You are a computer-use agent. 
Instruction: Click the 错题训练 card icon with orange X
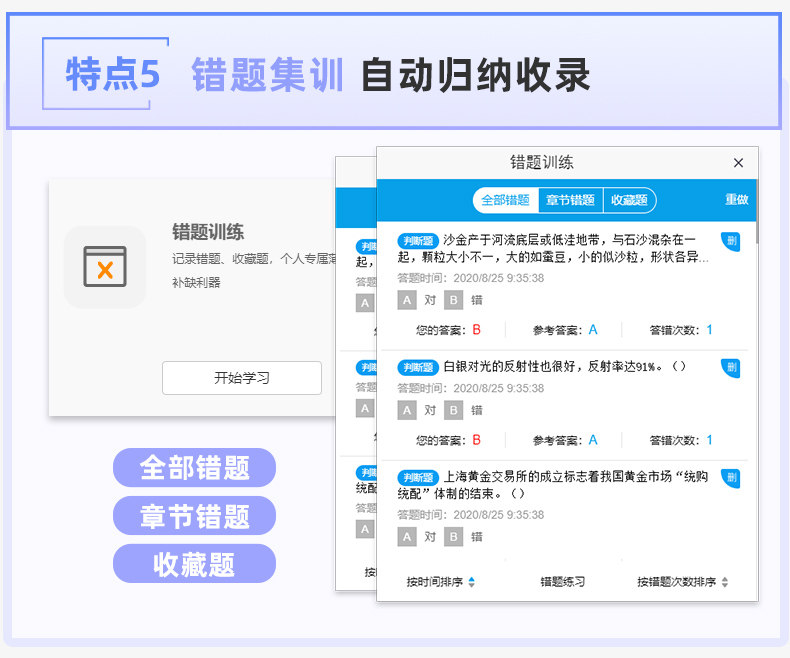[x=105, y=267]
